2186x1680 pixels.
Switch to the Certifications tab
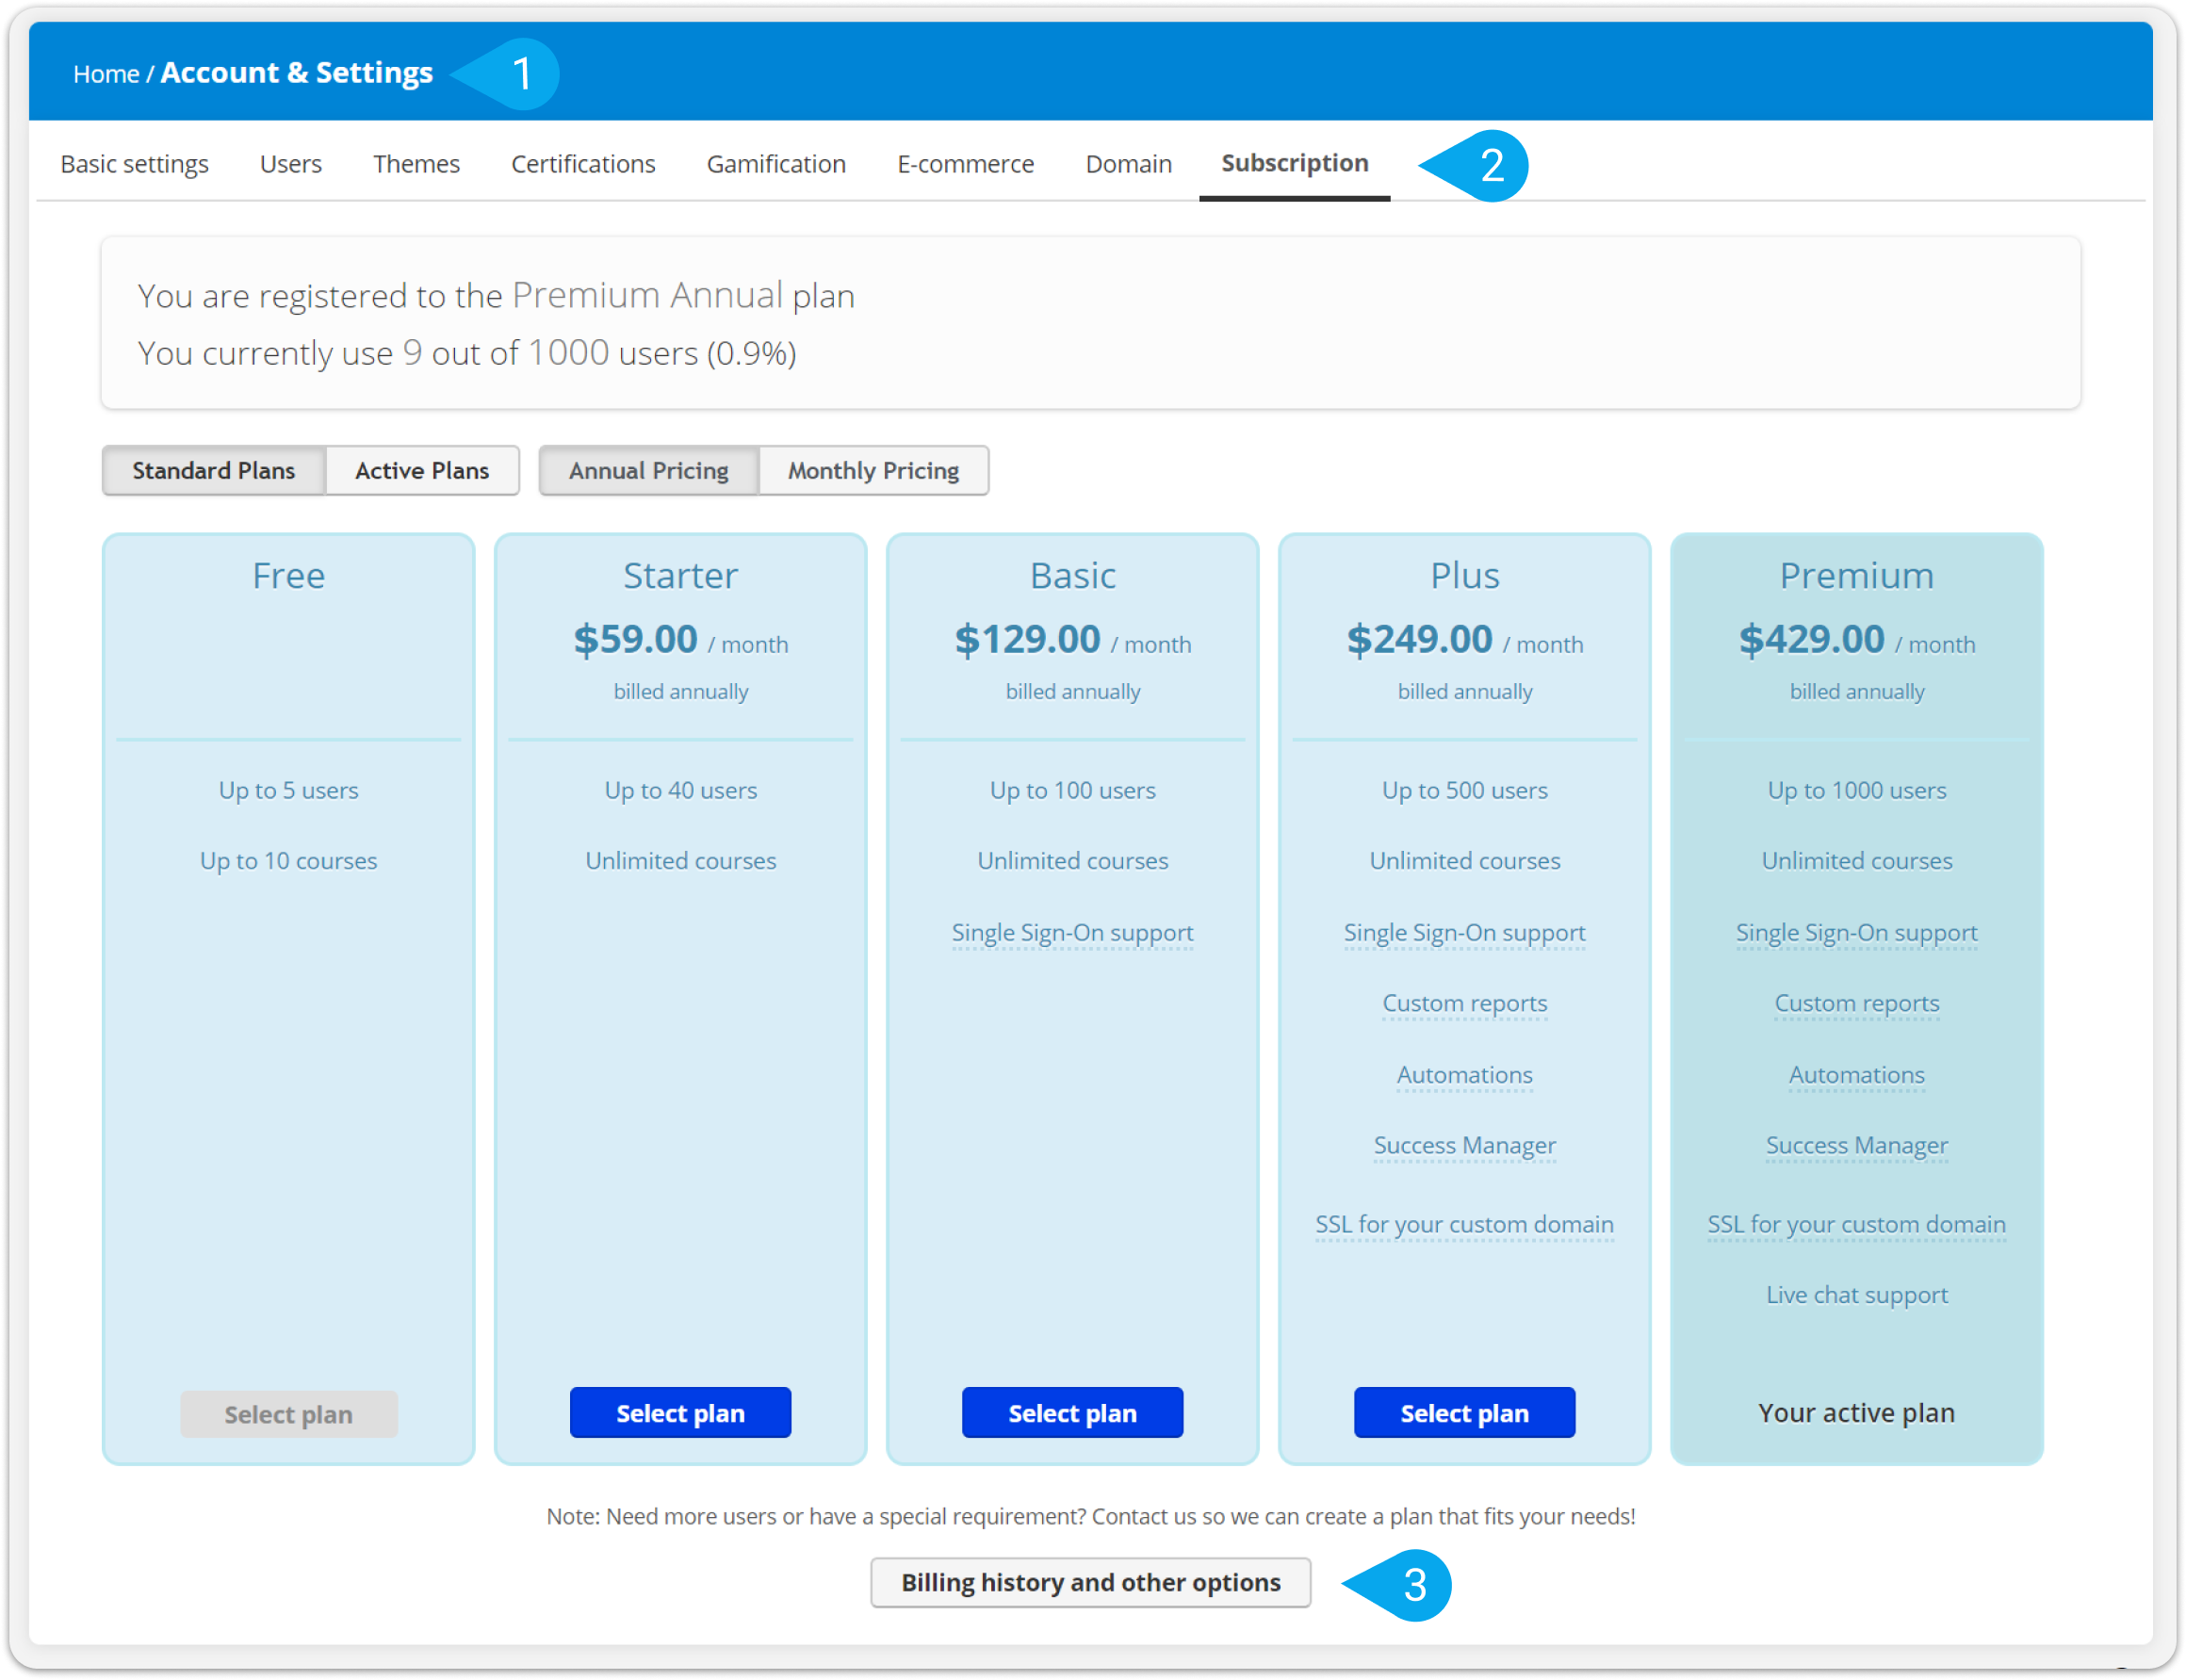point(584,163)
